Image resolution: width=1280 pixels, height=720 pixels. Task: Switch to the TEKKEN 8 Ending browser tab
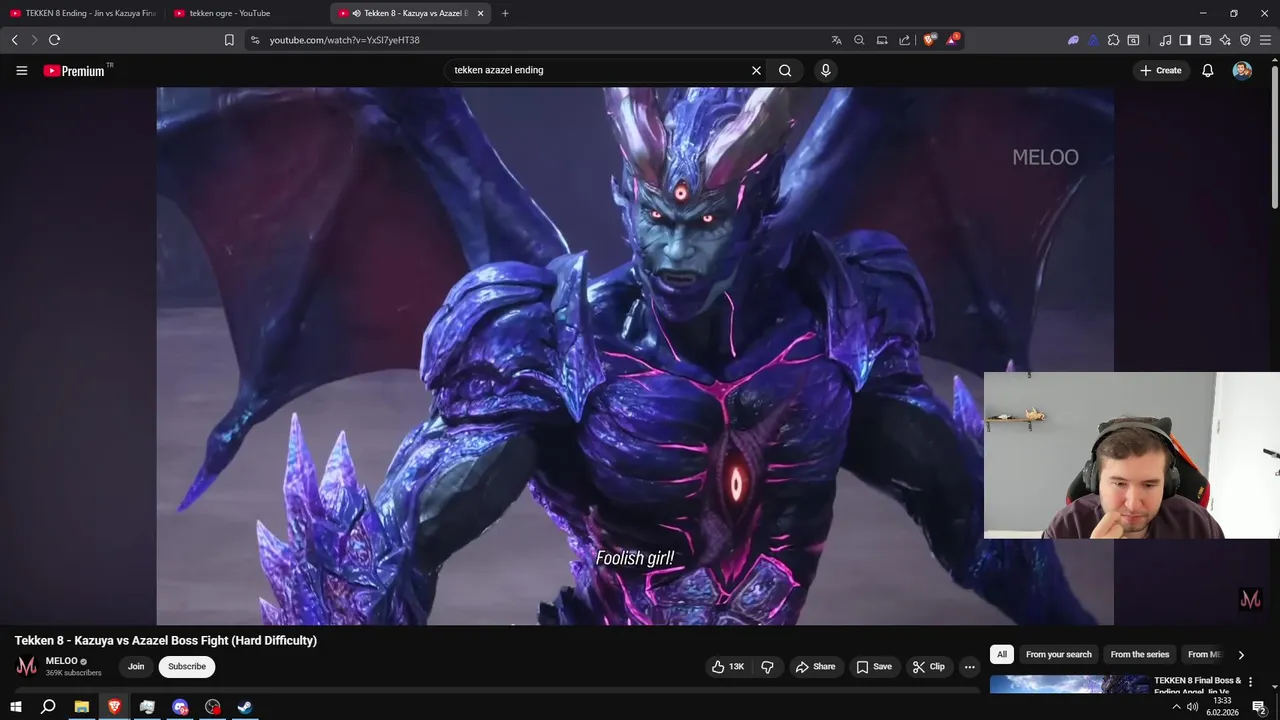tap(83, 13)
